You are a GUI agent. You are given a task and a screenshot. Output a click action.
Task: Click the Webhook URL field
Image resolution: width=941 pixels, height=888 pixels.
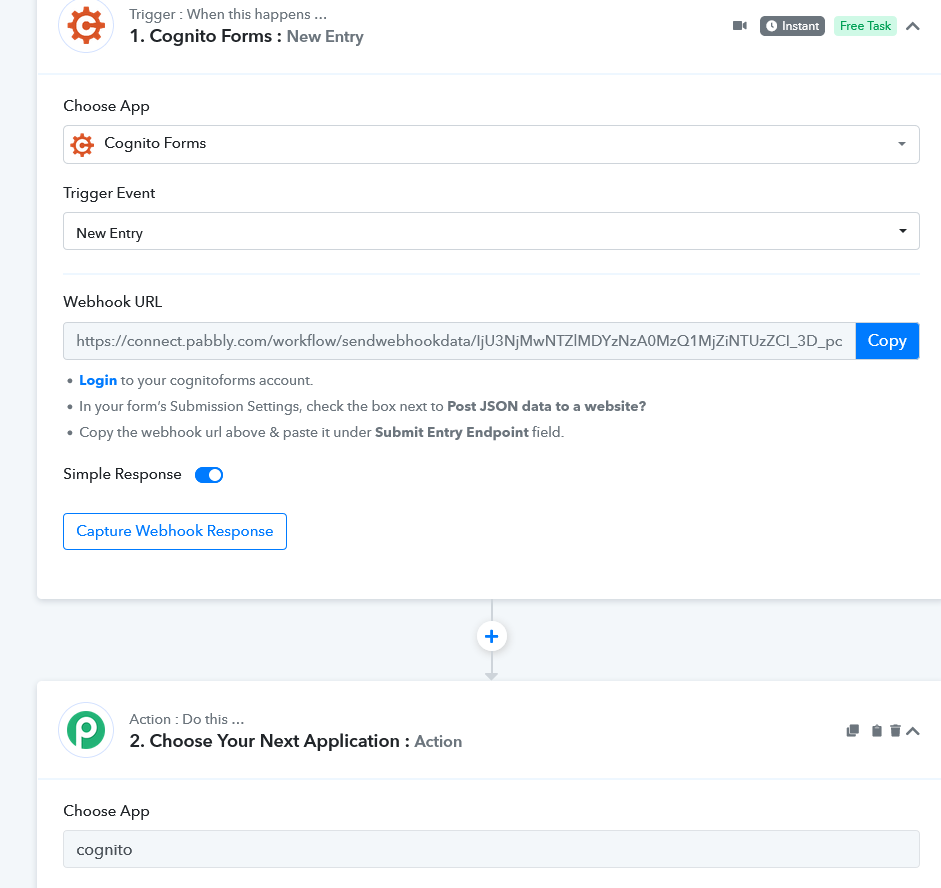pyautogui.click(x=459, y=341)
